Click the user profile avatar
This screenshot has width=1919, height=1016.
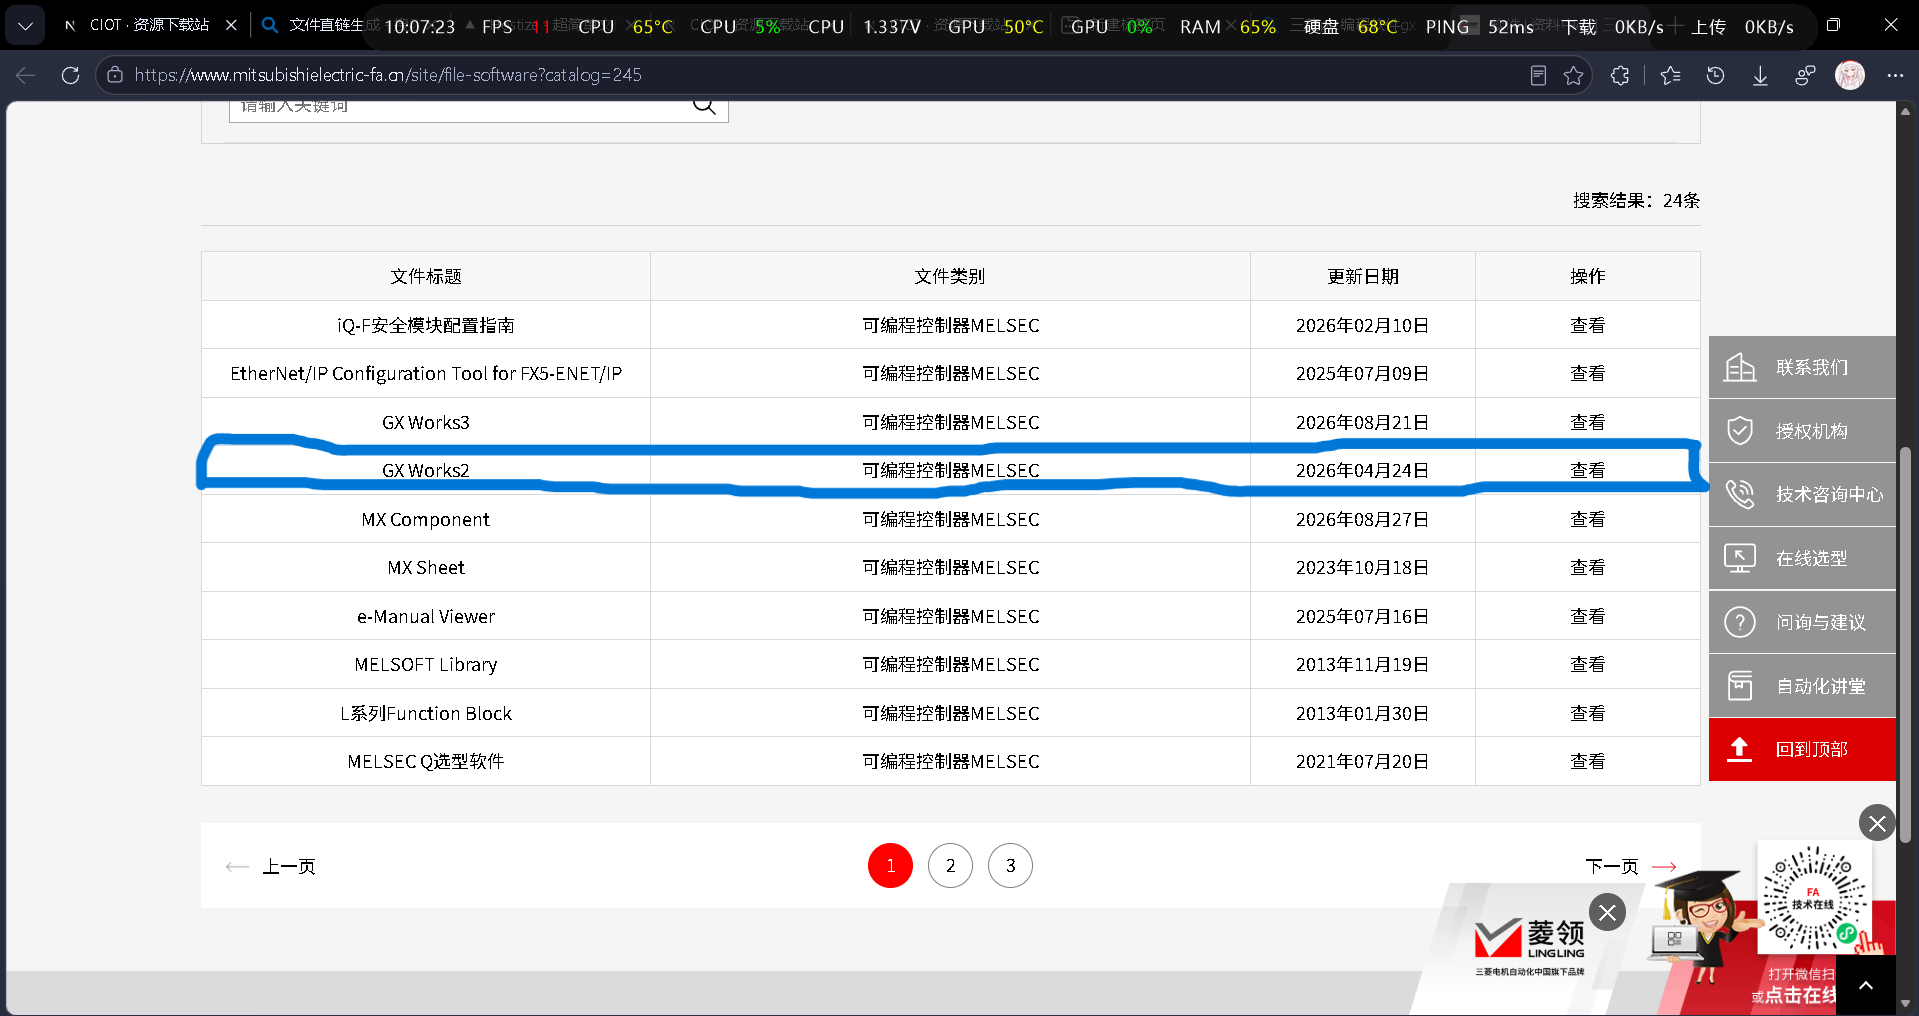[1850, 75]
